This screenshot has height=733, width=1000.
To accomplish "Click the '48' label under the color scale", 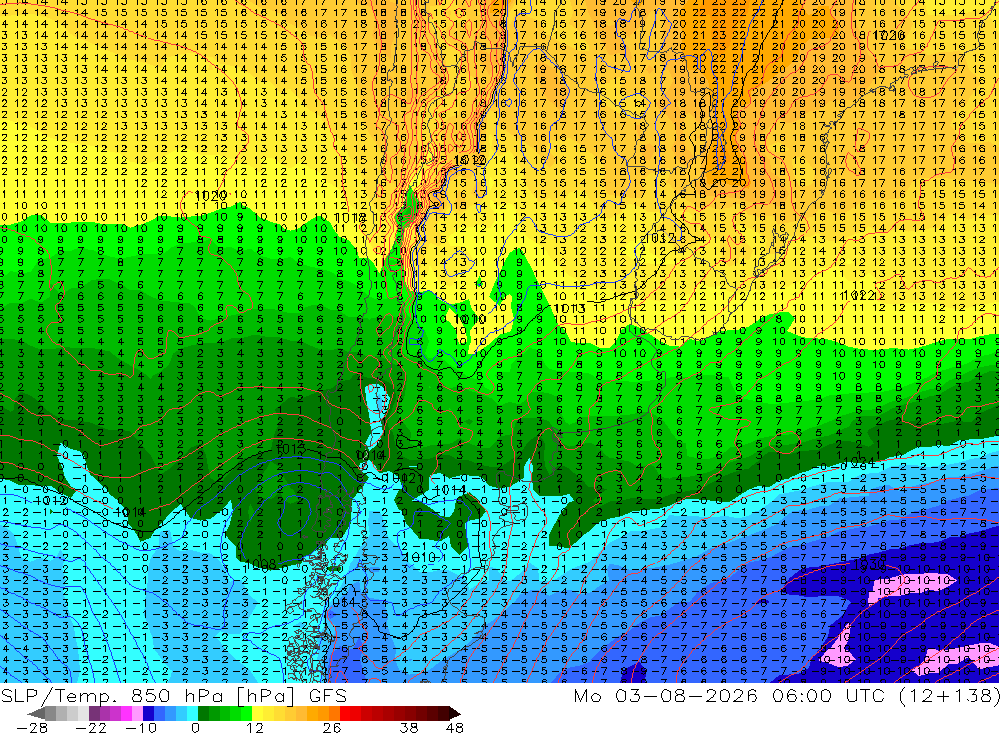I will tap(455, 727).
